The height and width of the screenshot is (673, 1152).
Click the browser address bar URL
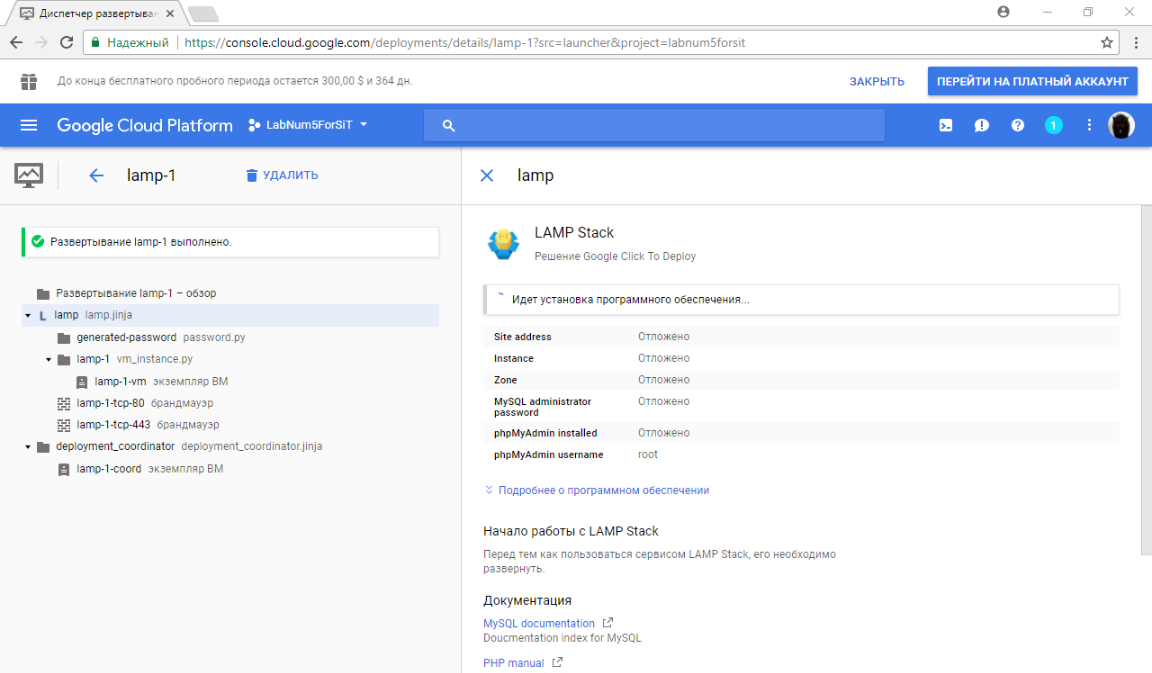[x=464, y=43]
